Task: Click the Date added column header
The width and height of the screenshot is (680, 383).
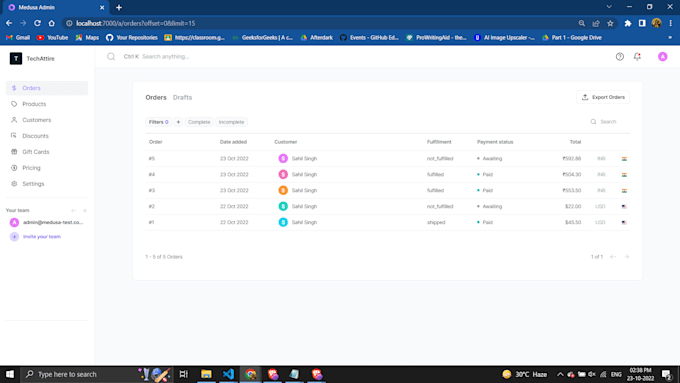Action: 233,142
